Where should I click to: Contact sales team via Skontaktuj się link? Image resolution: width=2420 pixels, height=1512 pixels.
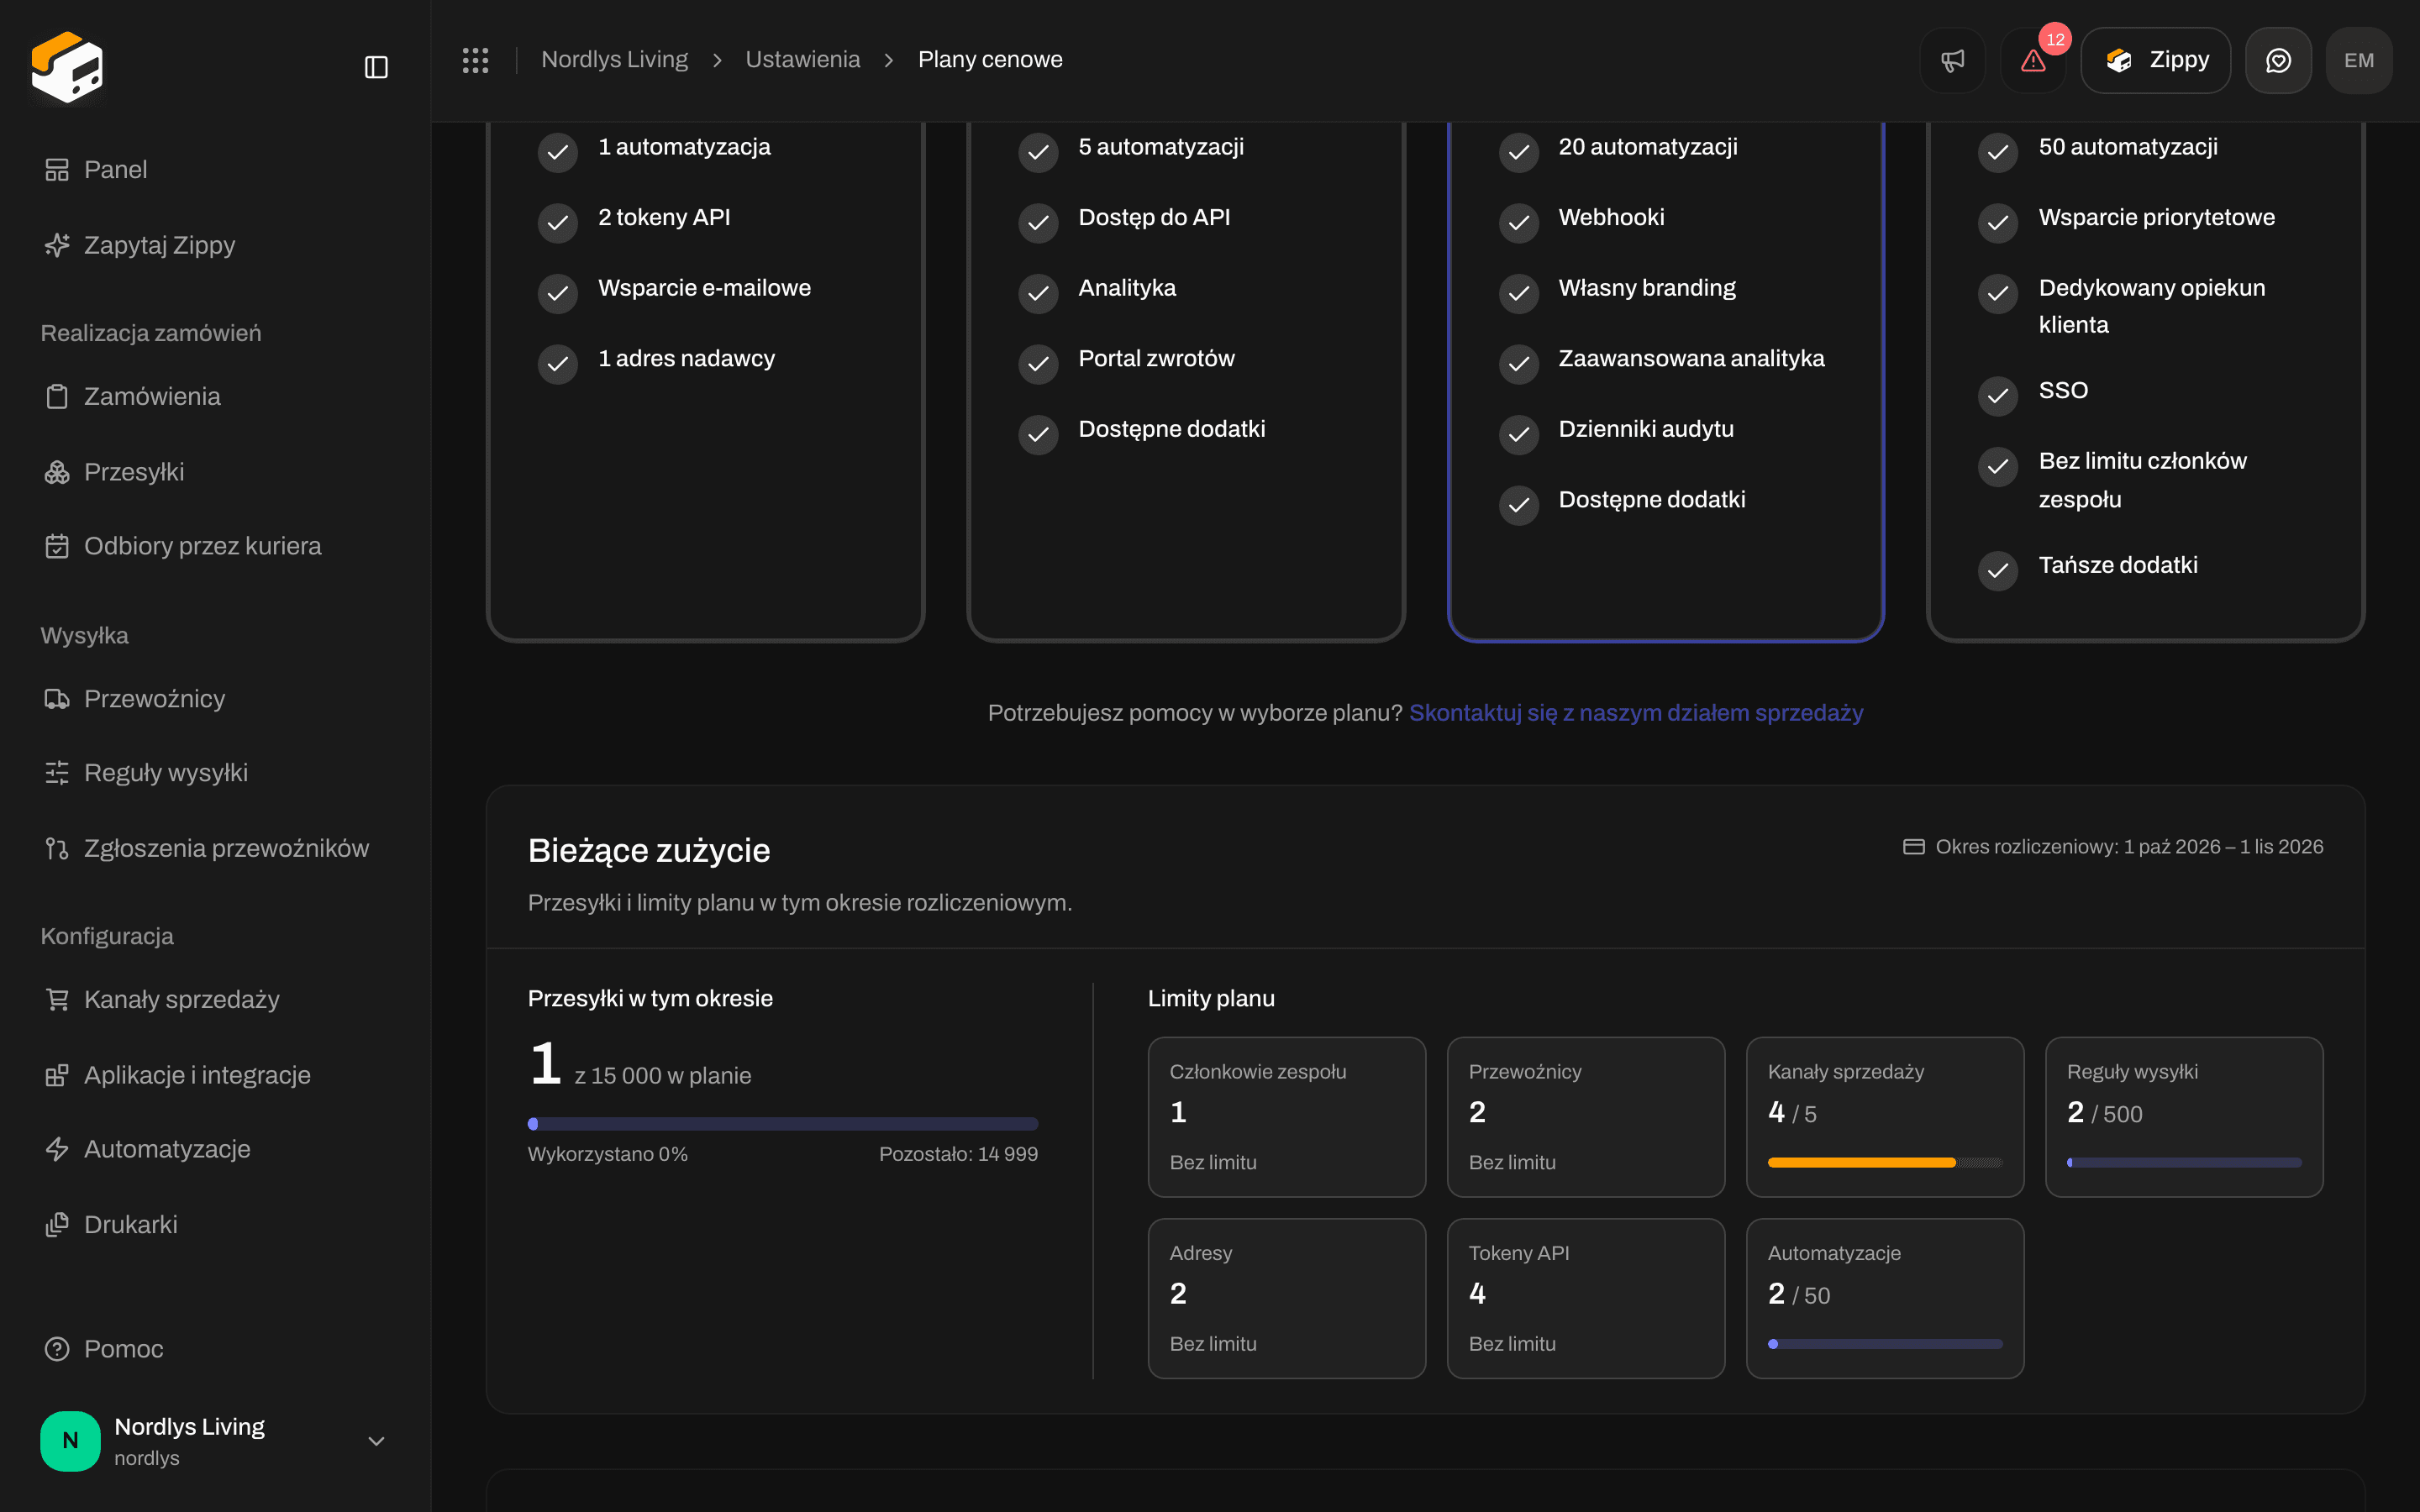1636,713
